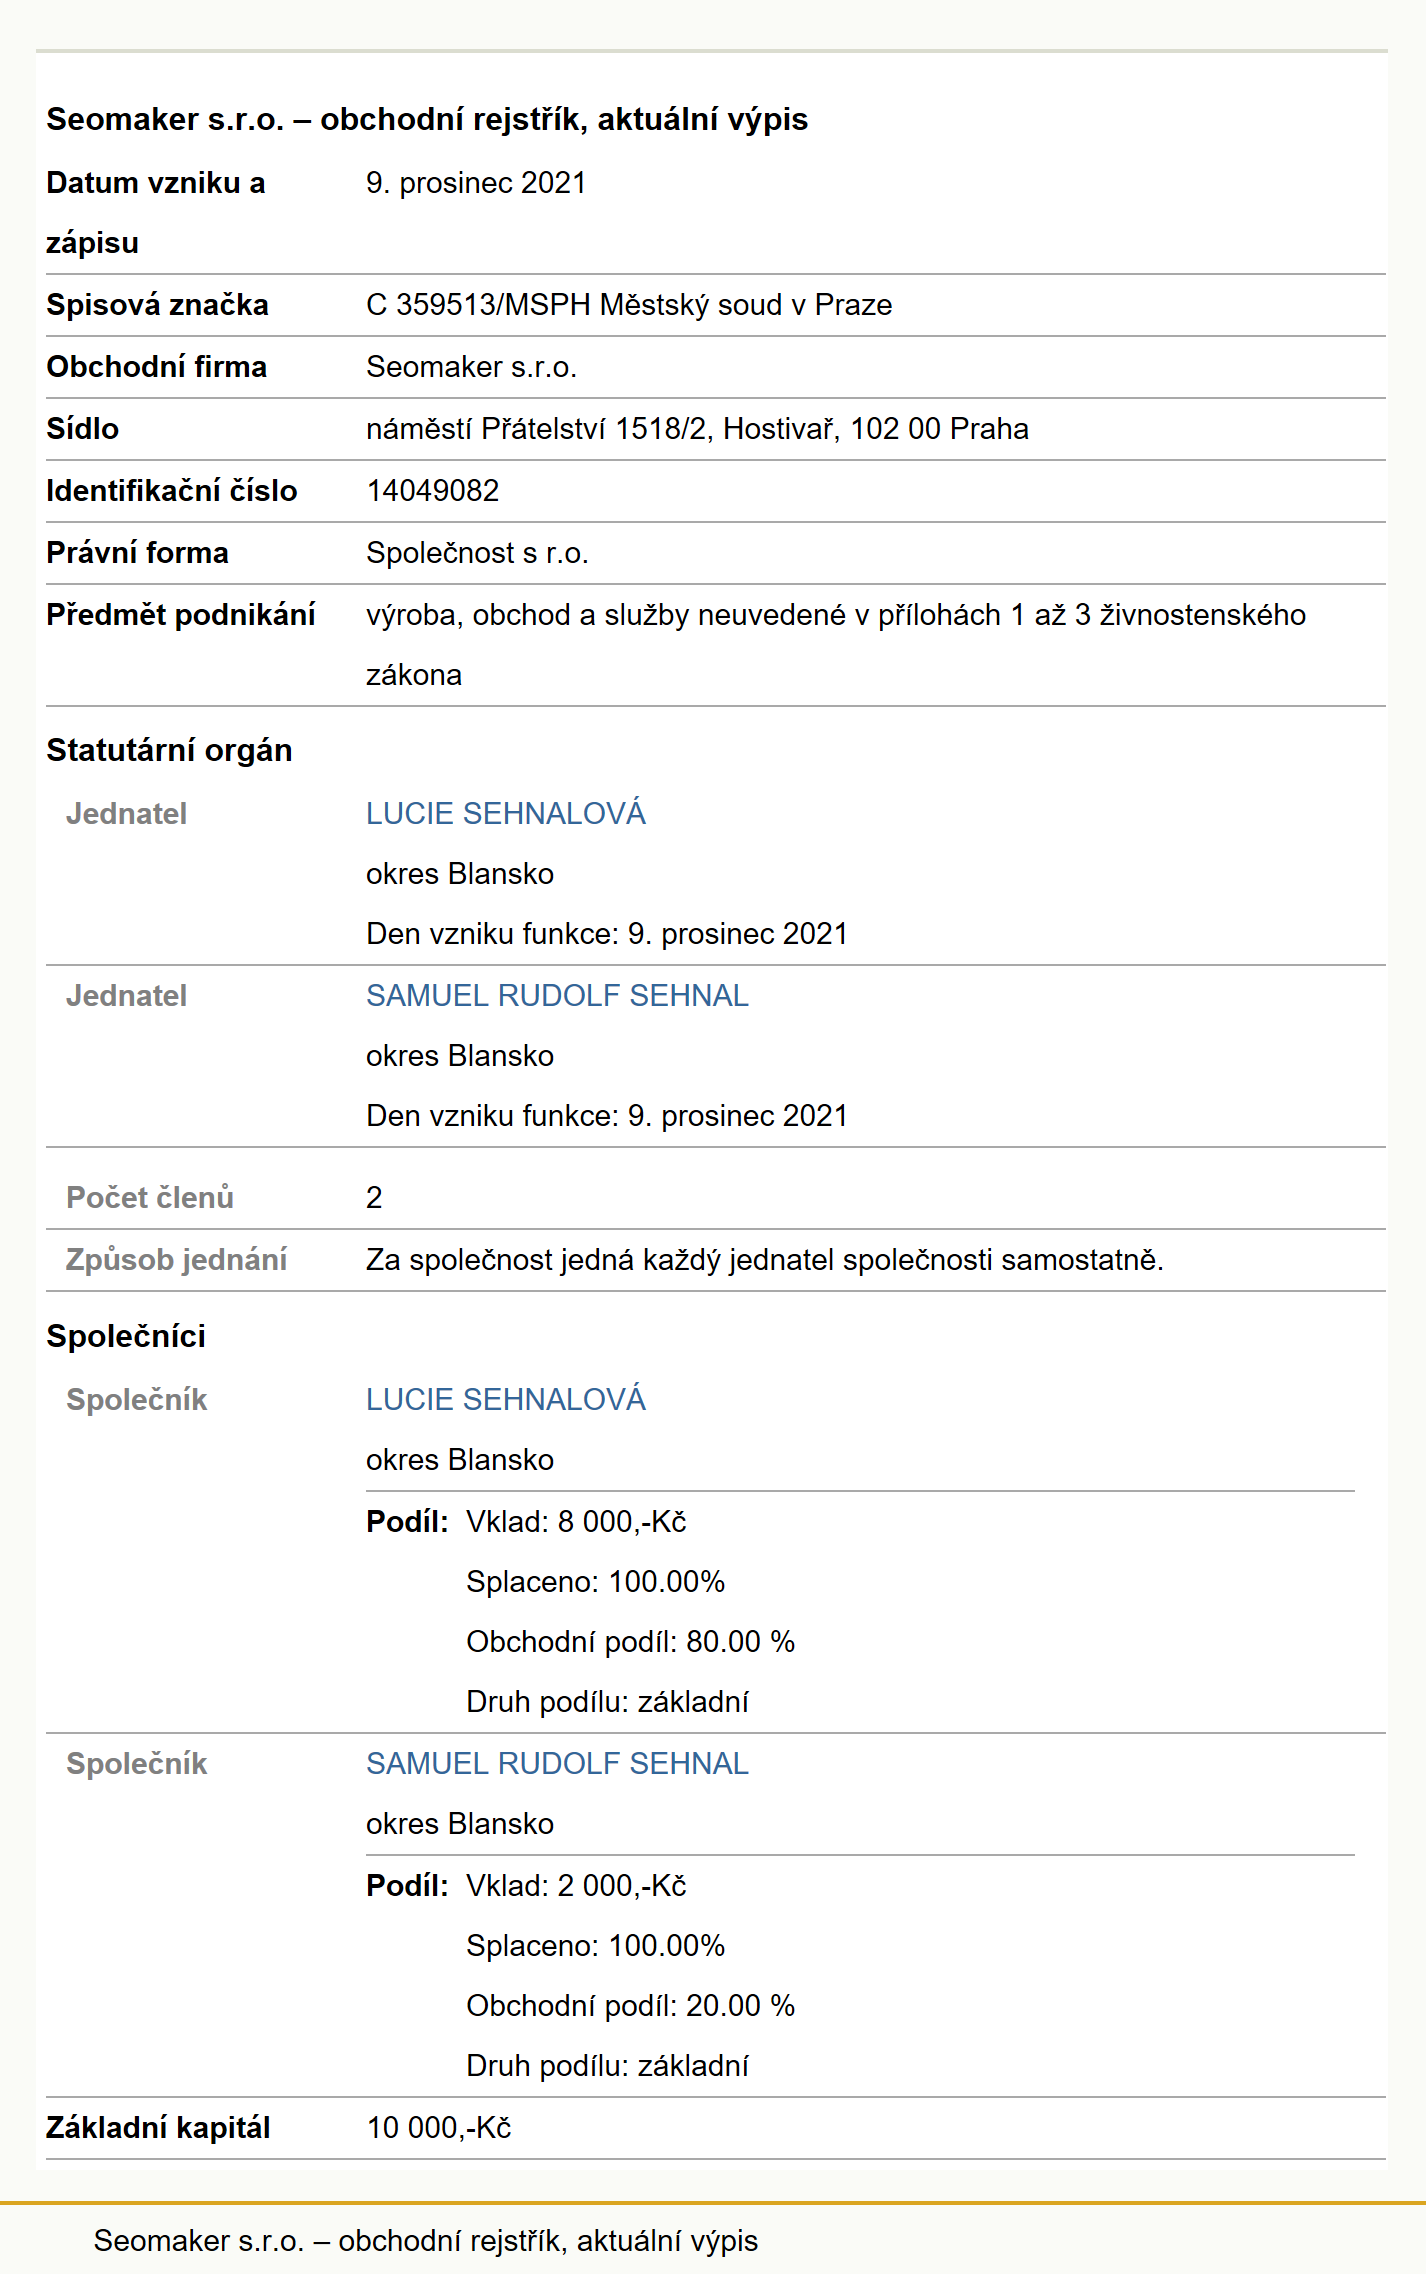This screenshot has width=1426, height=2274.
Task: Click the Sídlo address náměstí Přátelství
Action: [697, 428]
